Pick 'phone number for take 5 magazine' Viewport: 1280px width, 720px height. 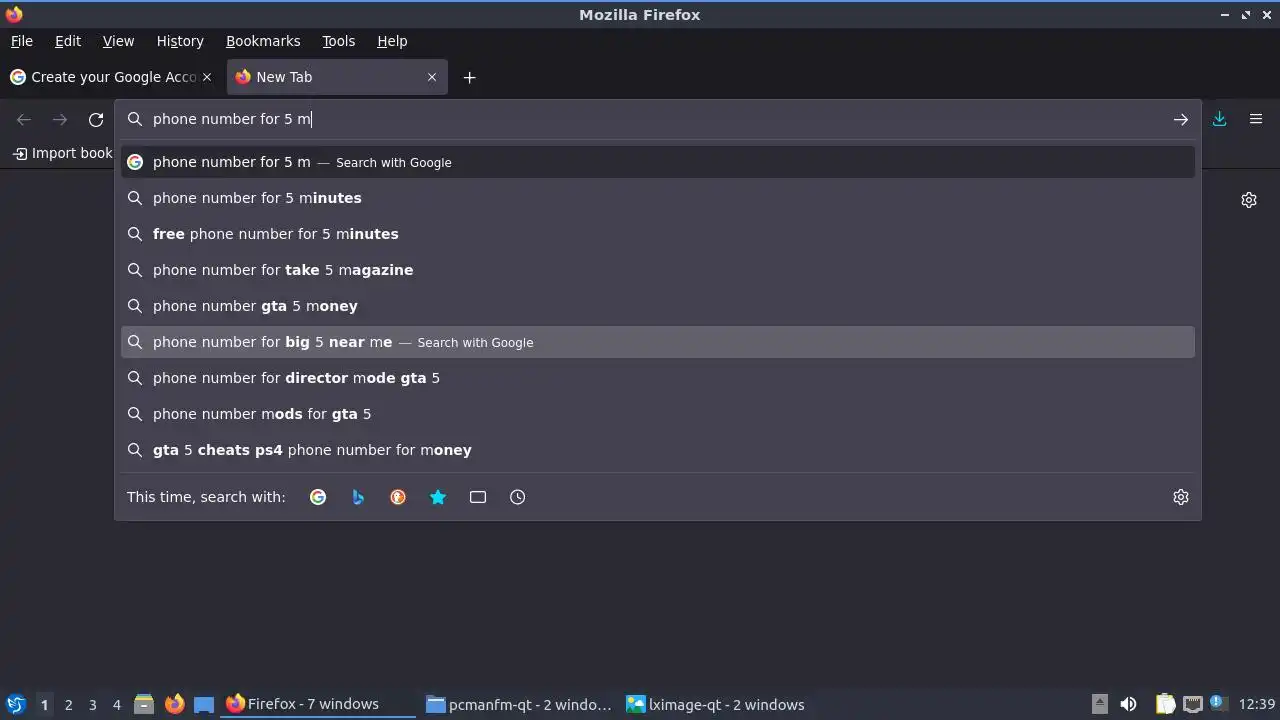(658, 270)
